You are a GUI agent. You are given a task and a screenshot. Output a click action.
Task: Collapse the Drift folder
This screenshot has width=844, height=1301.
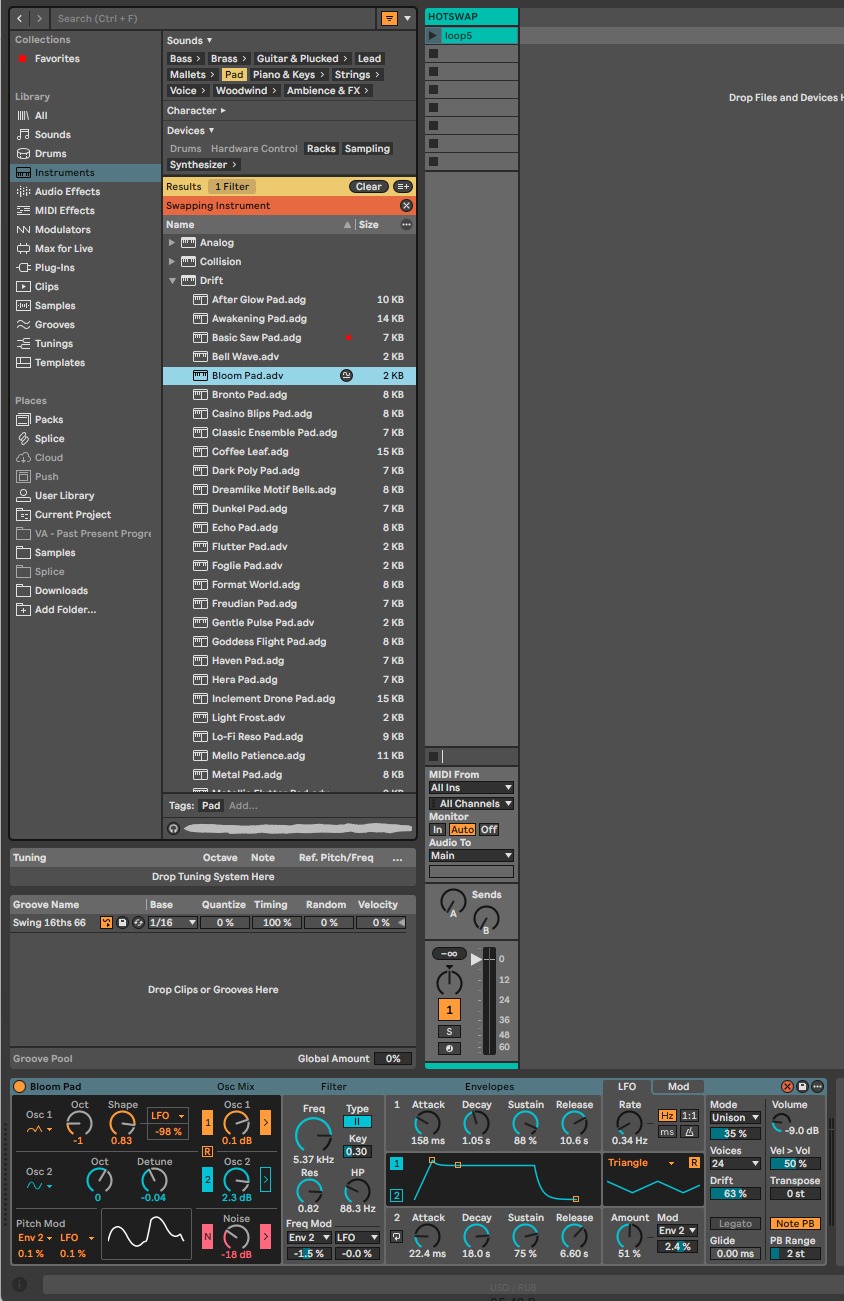tap(172, 281)
